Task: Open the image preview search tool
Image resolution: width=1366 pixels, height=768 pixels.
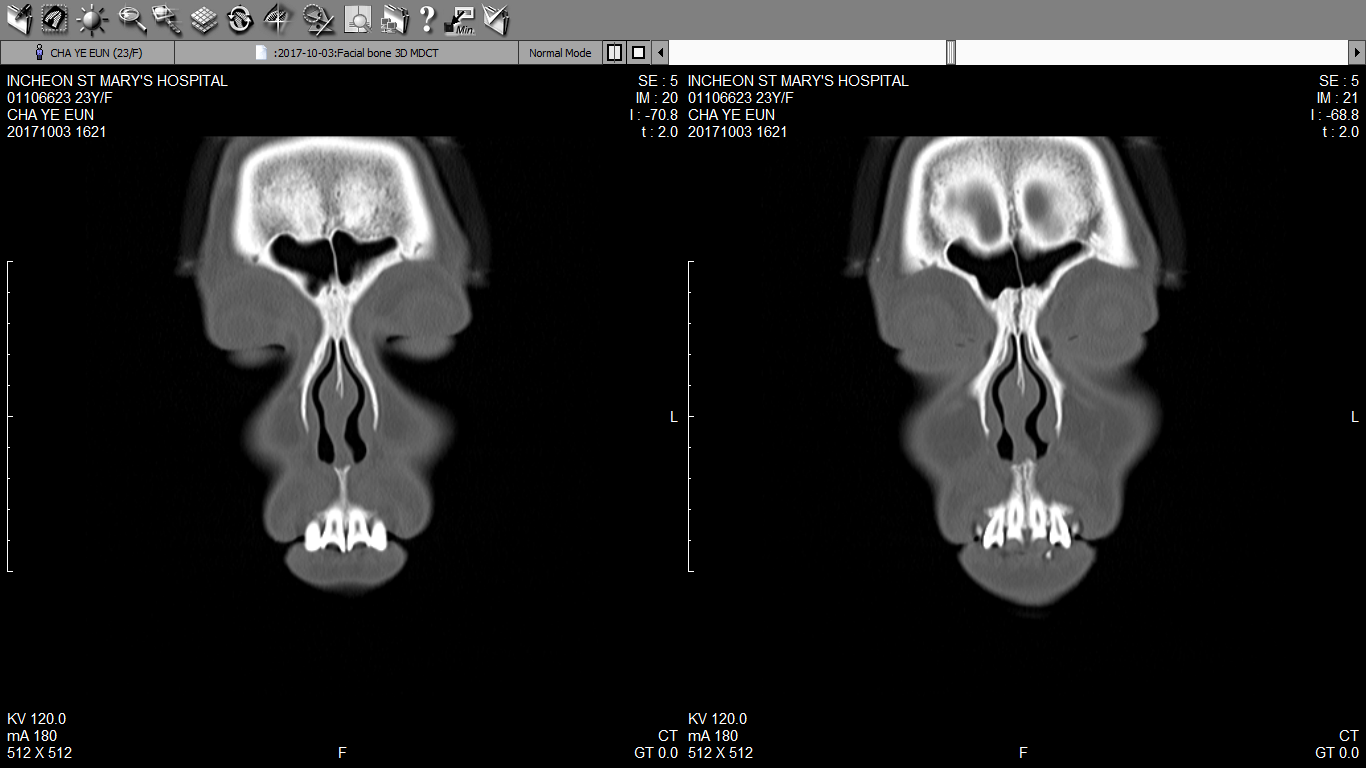Action: point(358,17)
